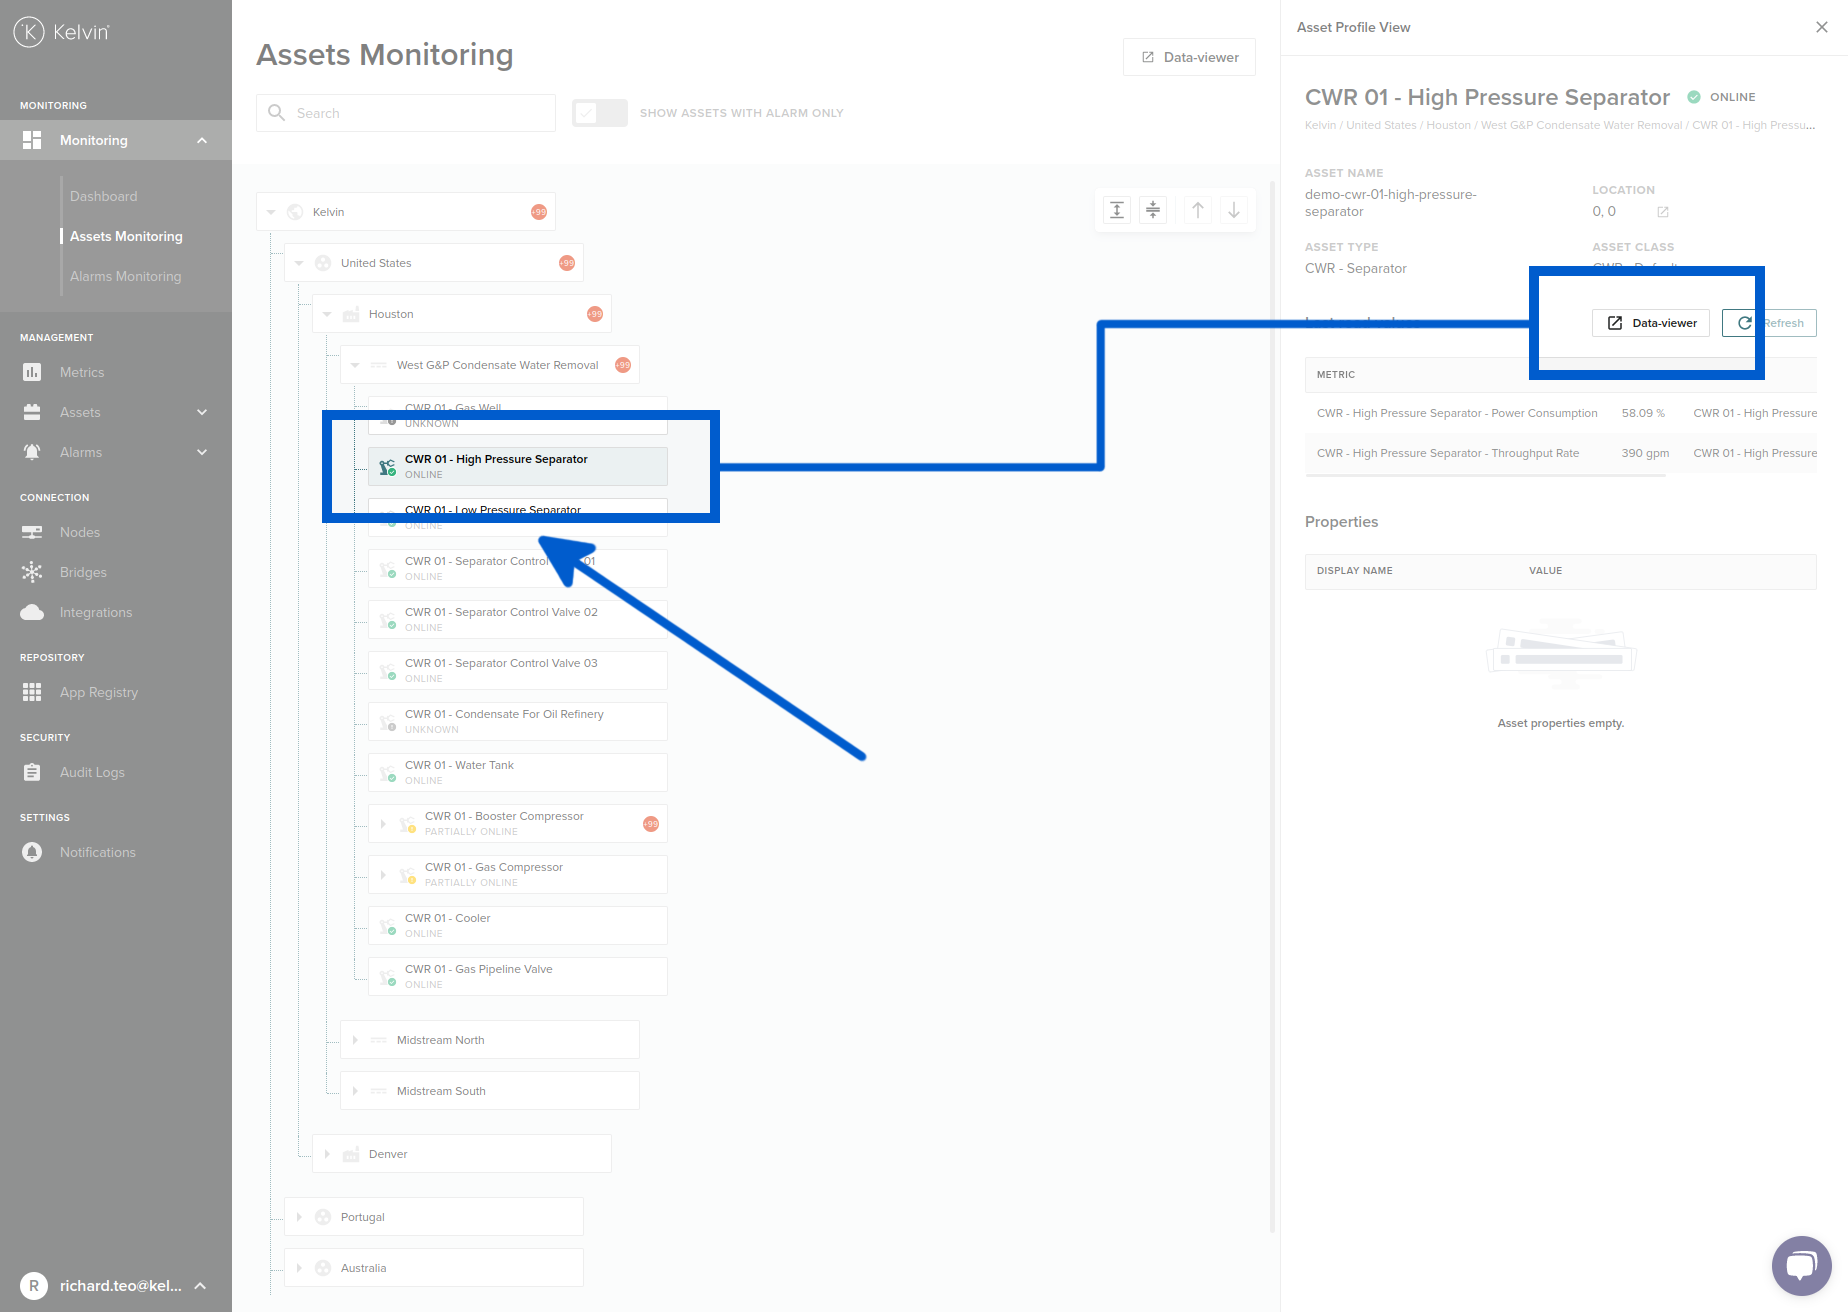Collapse the Houston tree node
1848x1312 pixels.
[x=327, y=313]
